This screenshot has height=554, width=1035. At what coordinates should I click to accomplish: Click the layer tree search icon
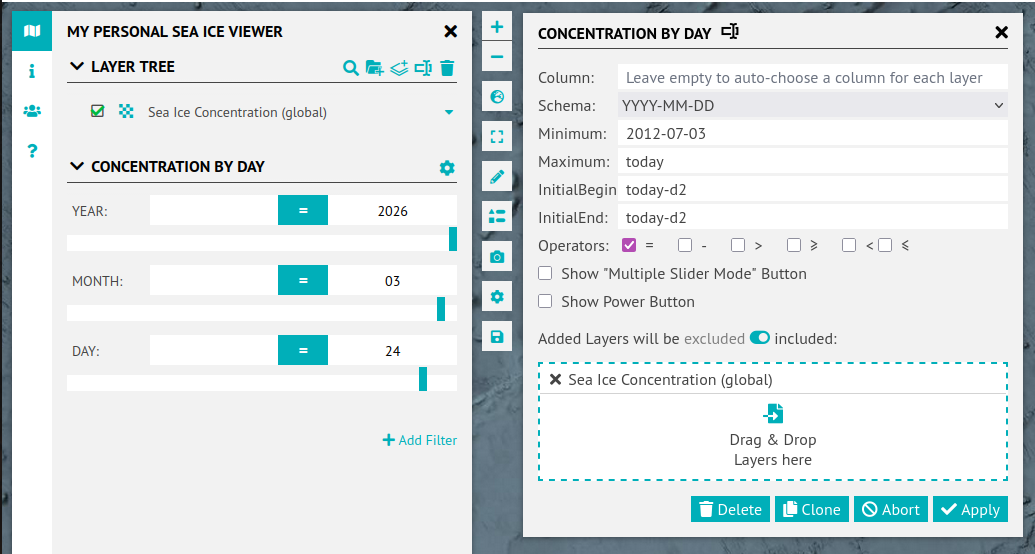pyautogui.click(x=351, y=67)
